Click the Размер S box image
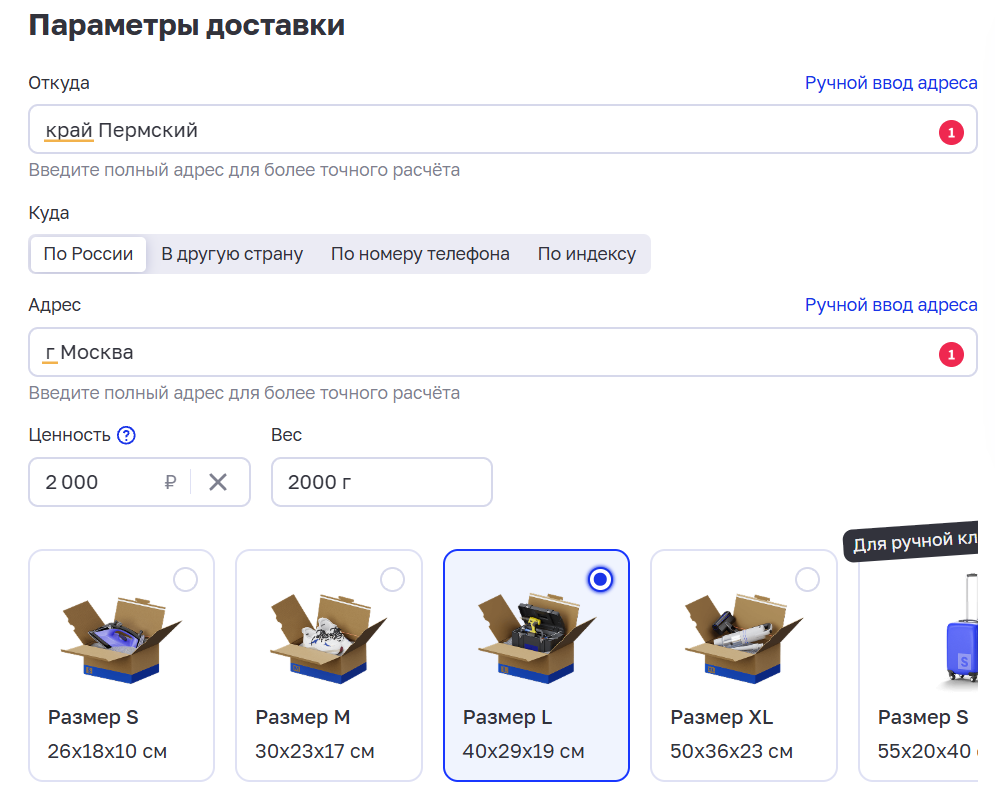This screenshot has height=788, width=995. click(120, 635)
